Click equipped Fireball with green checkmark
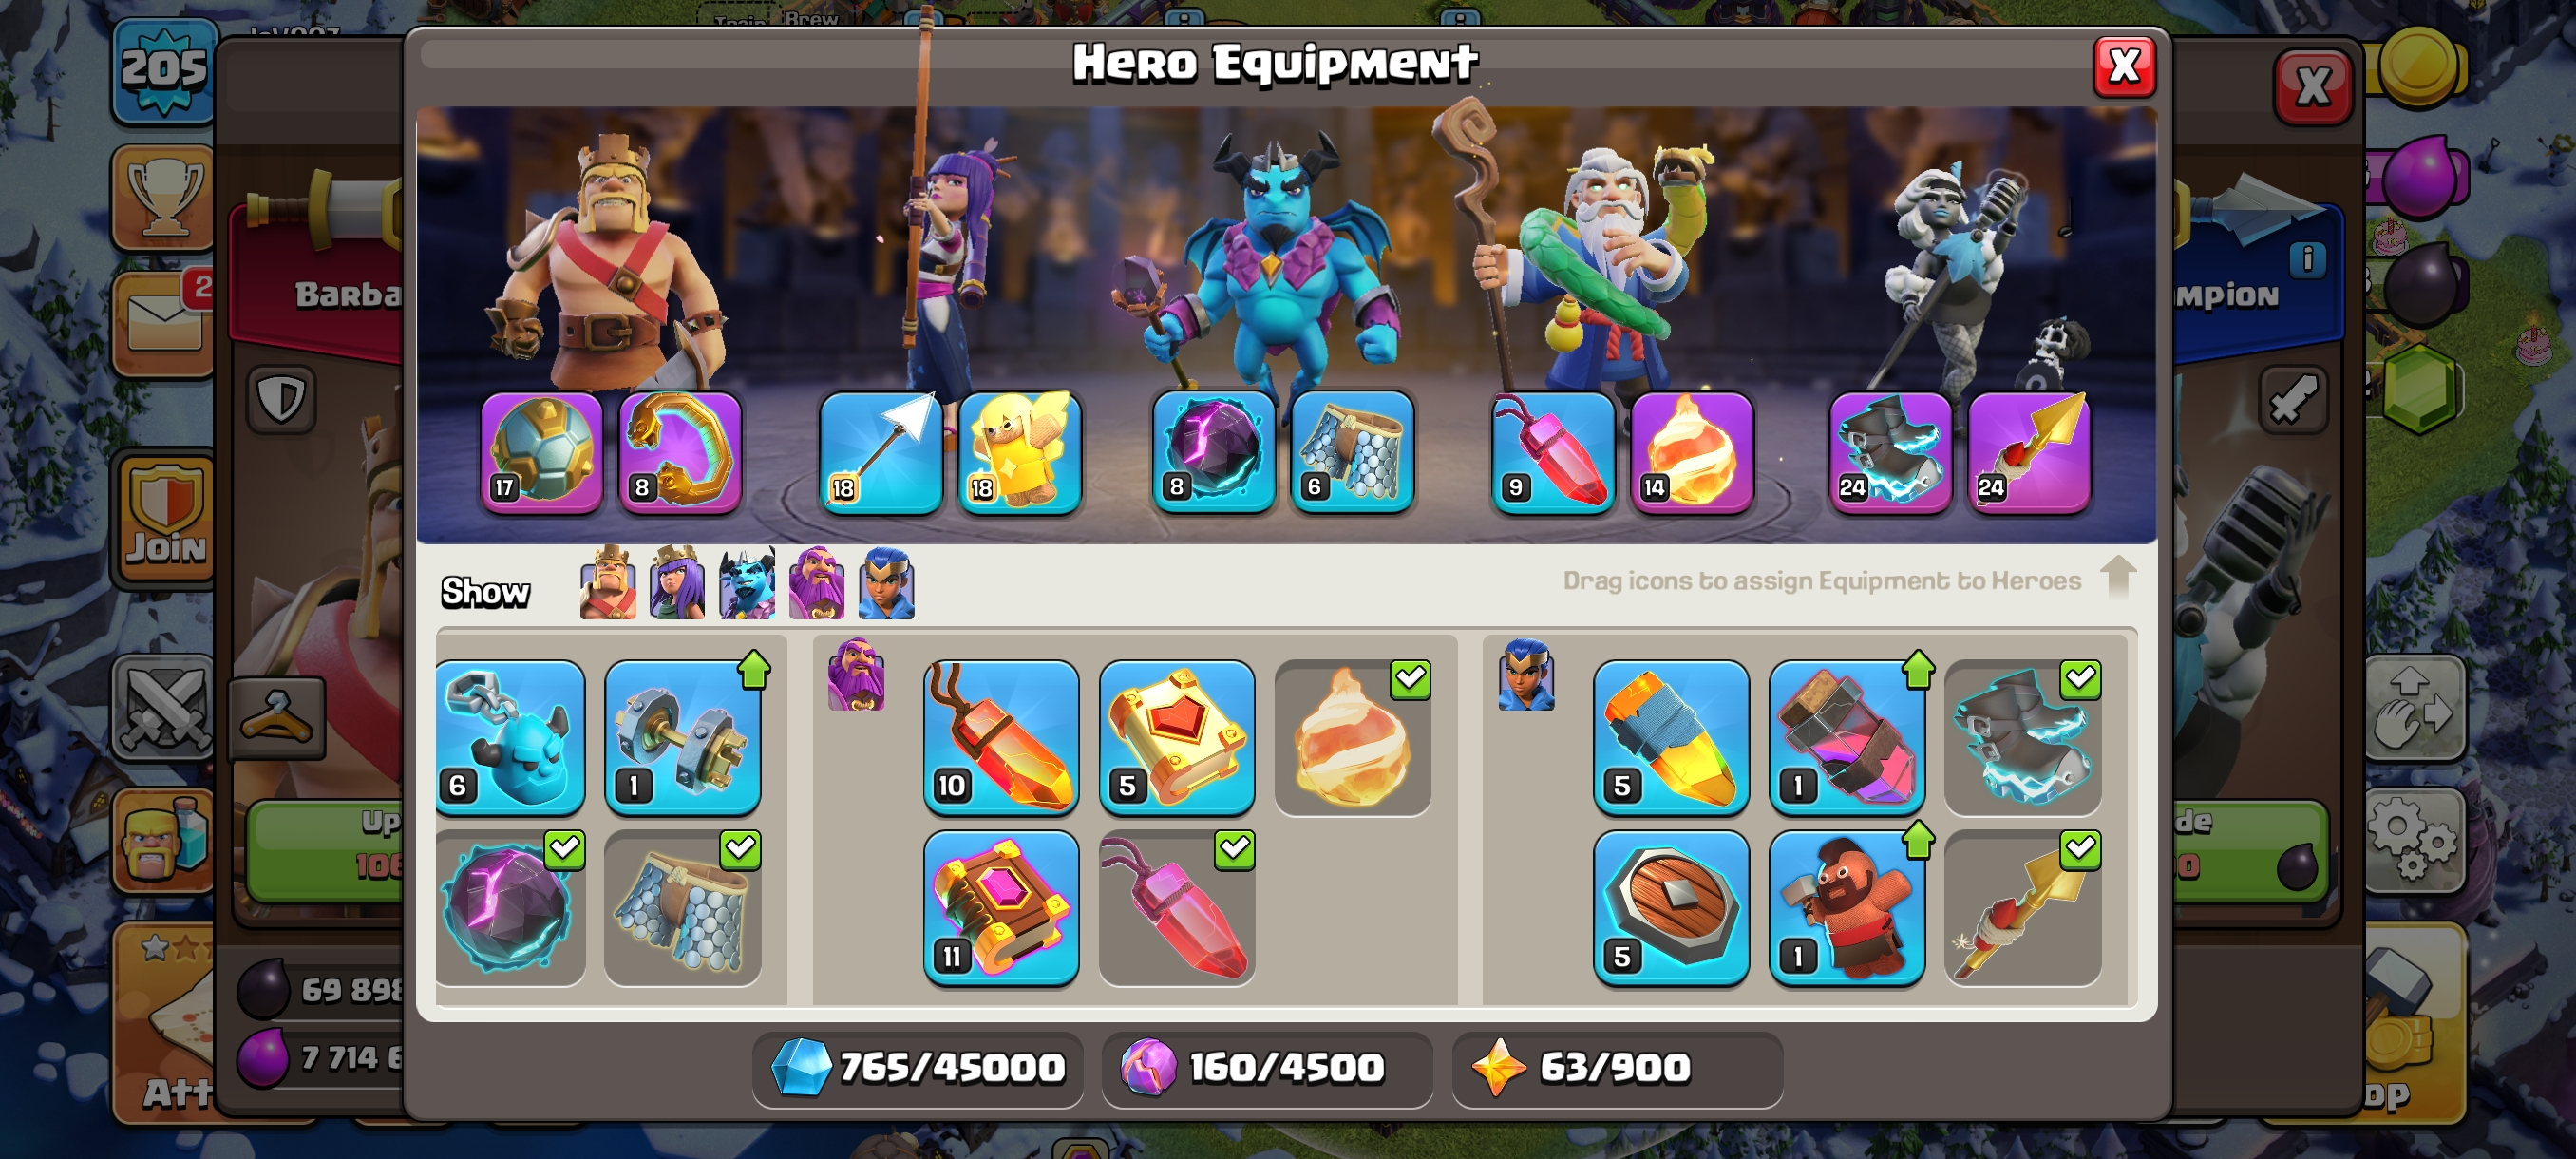Screen dimensions: 2576x1159 (1352, 737)
